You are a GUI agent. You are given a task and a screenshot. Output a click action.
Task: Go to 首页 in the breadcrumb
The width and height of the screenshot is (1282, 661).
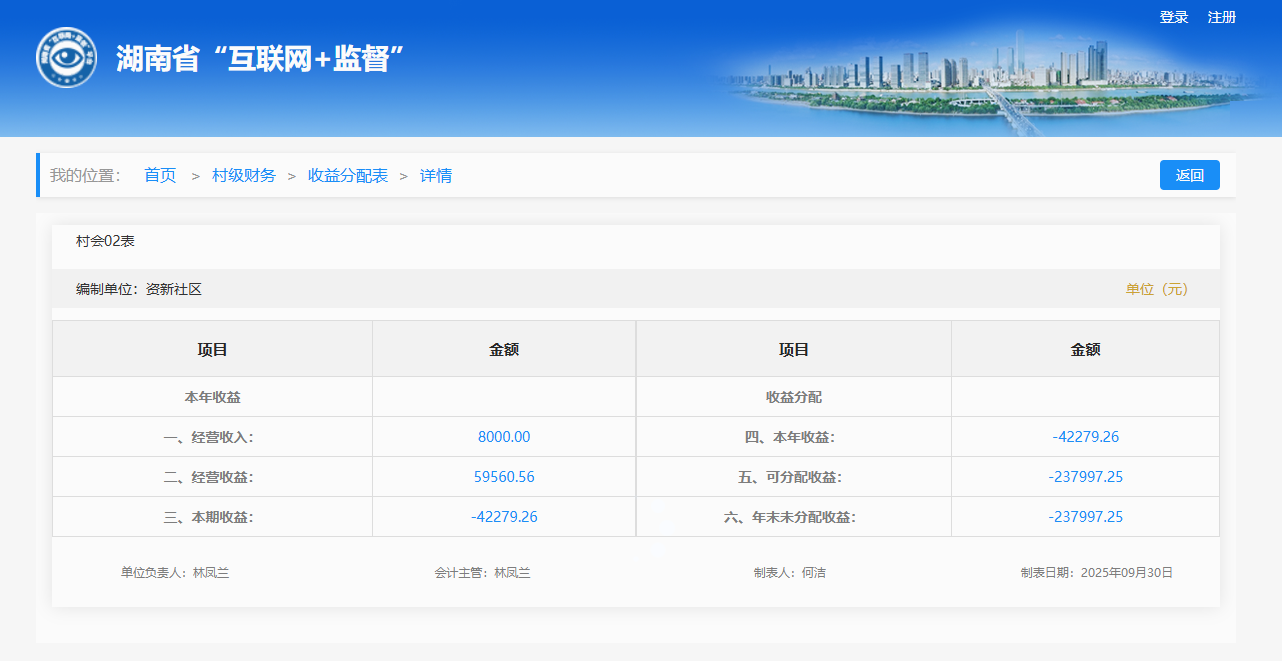click(x=160, y=176)
